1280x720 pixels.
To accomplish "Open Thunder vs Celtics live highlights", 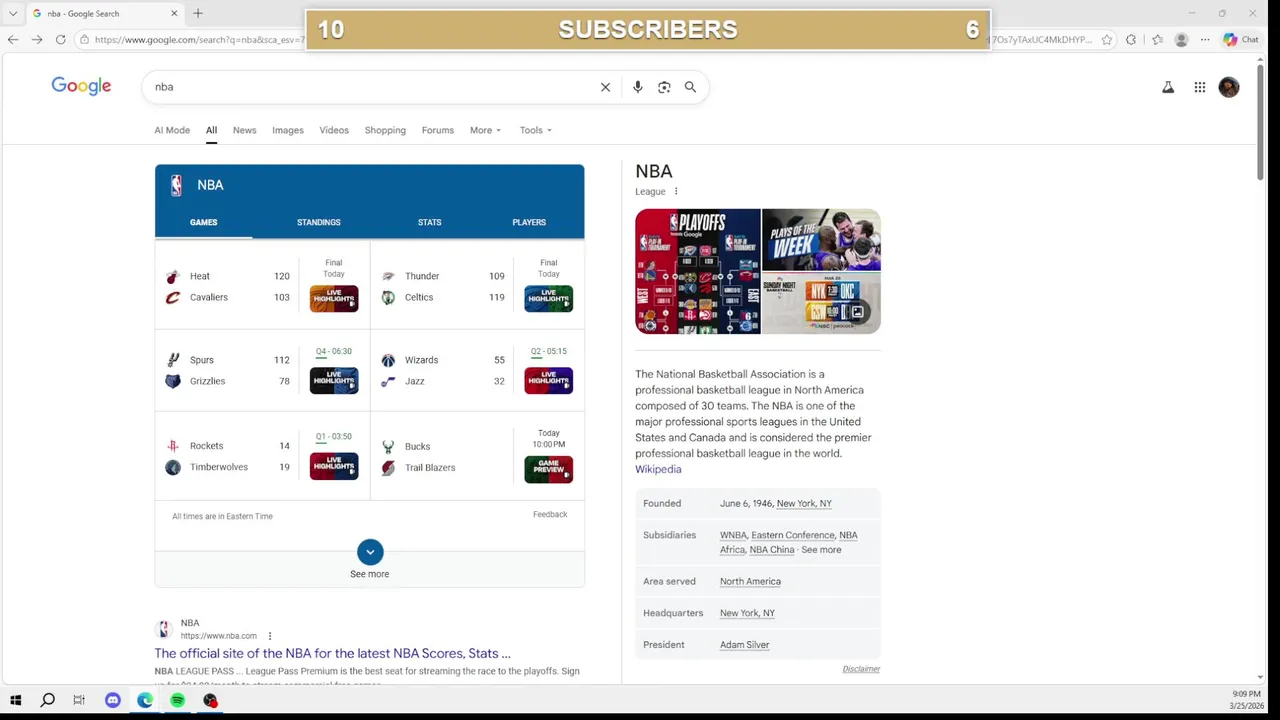I will coord(549,298).
